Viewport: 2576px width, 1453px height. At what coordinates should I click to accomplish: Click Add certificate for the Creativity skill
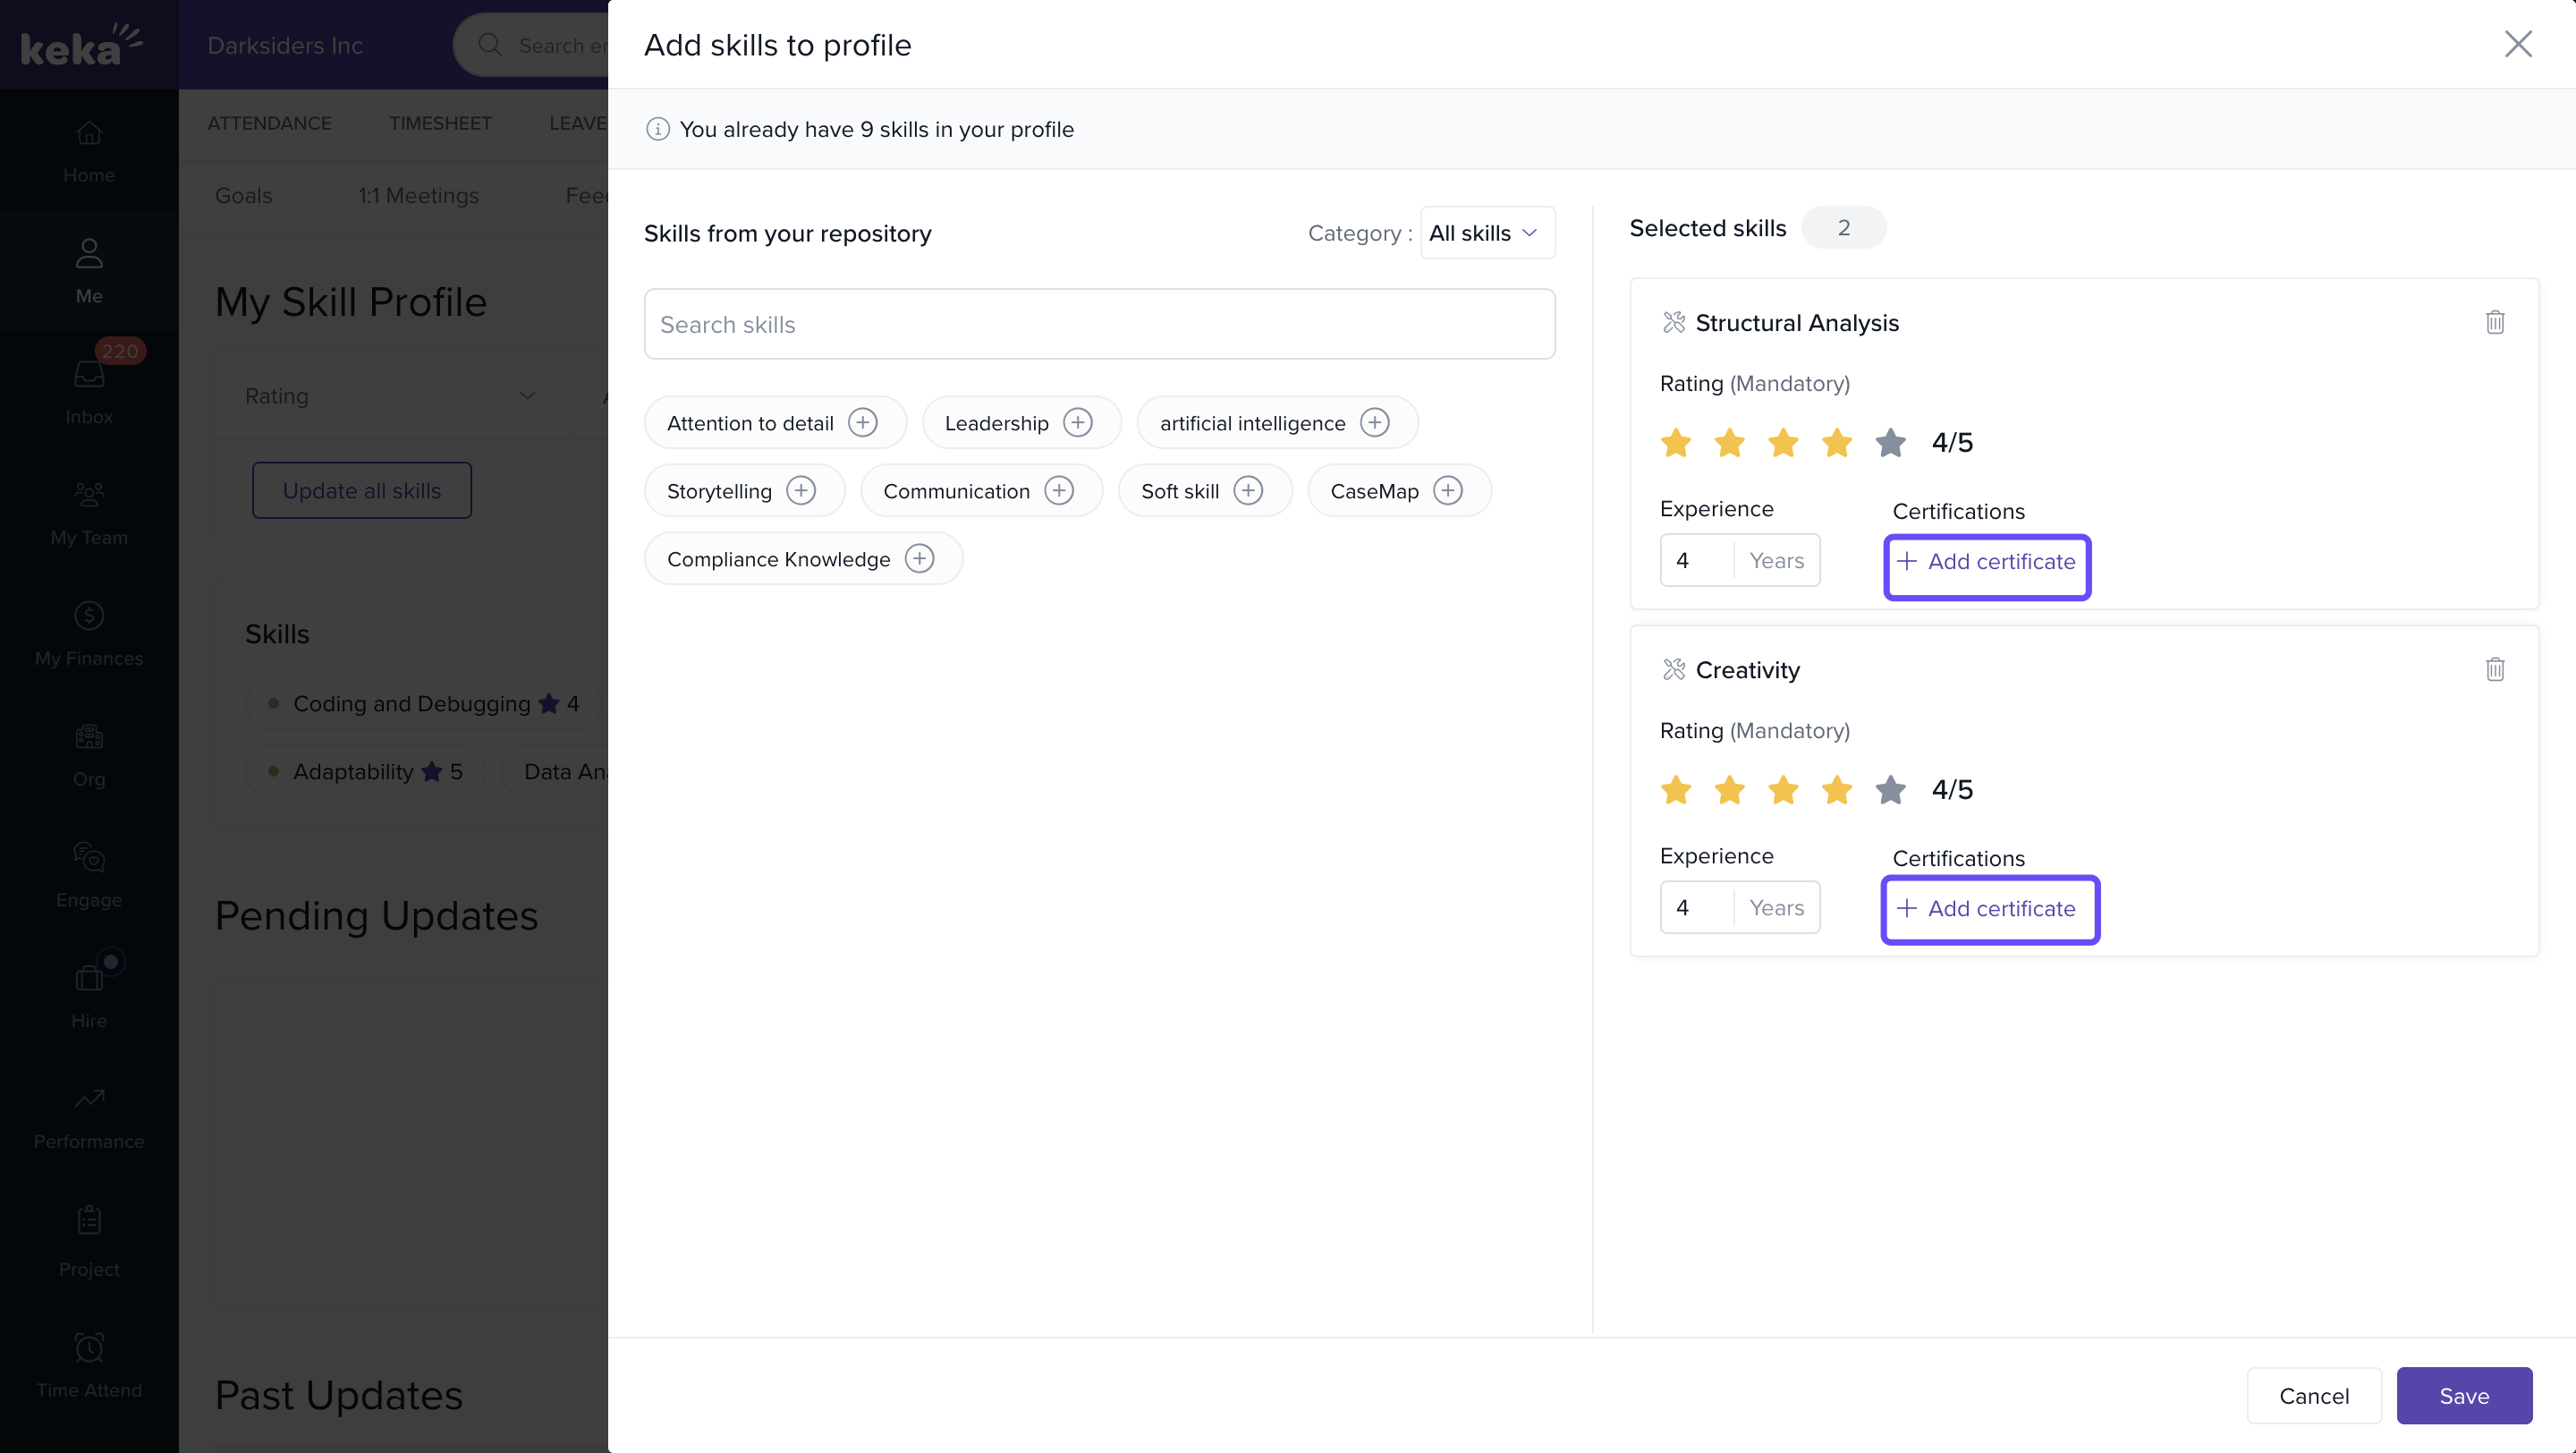tap(1988, 909)
